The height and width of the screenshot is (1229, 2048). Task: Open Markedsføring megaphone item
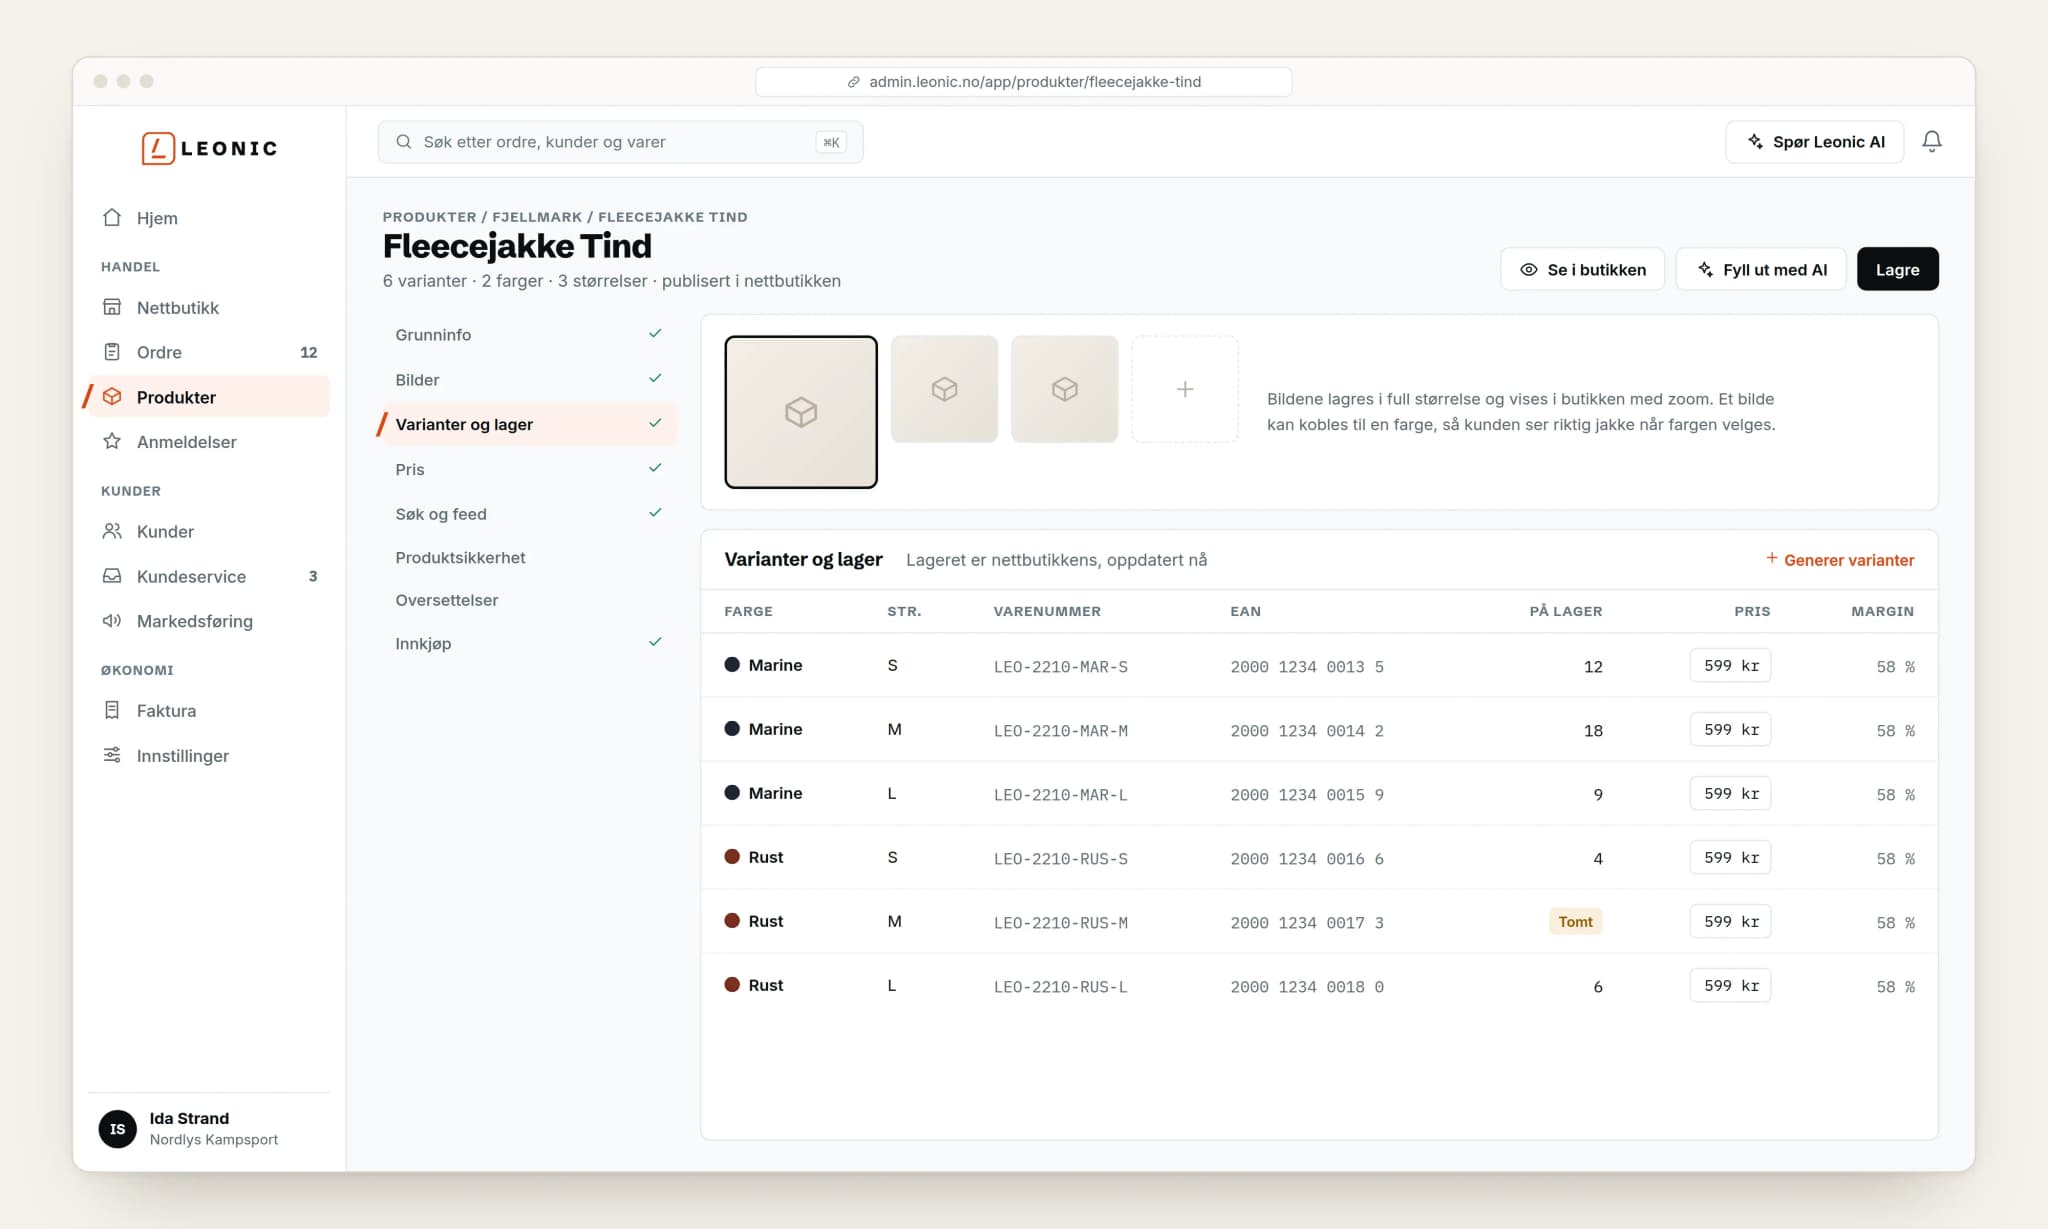point(208,621)
